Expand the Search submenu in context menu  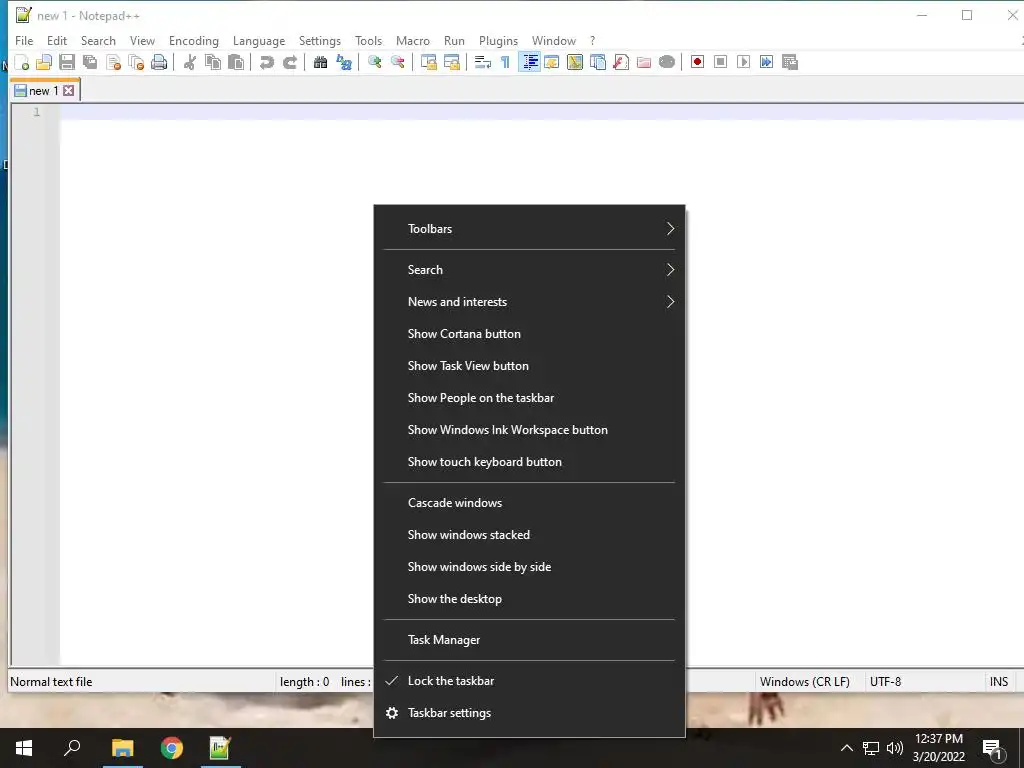coord(530,270)
